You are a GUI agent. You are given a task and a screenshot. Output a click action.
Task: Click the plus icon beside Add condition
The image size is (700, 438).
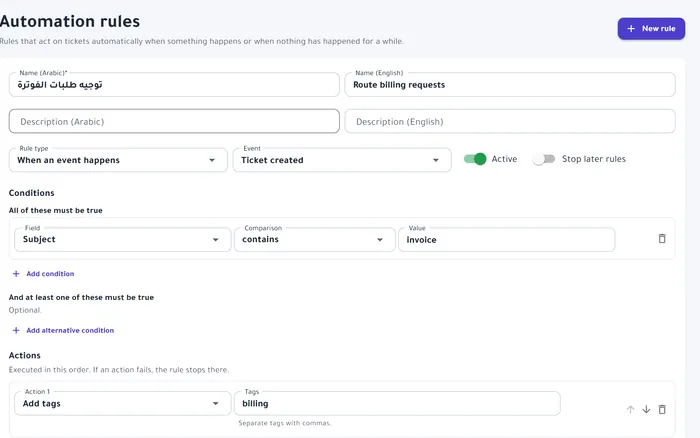pos(16,274)
